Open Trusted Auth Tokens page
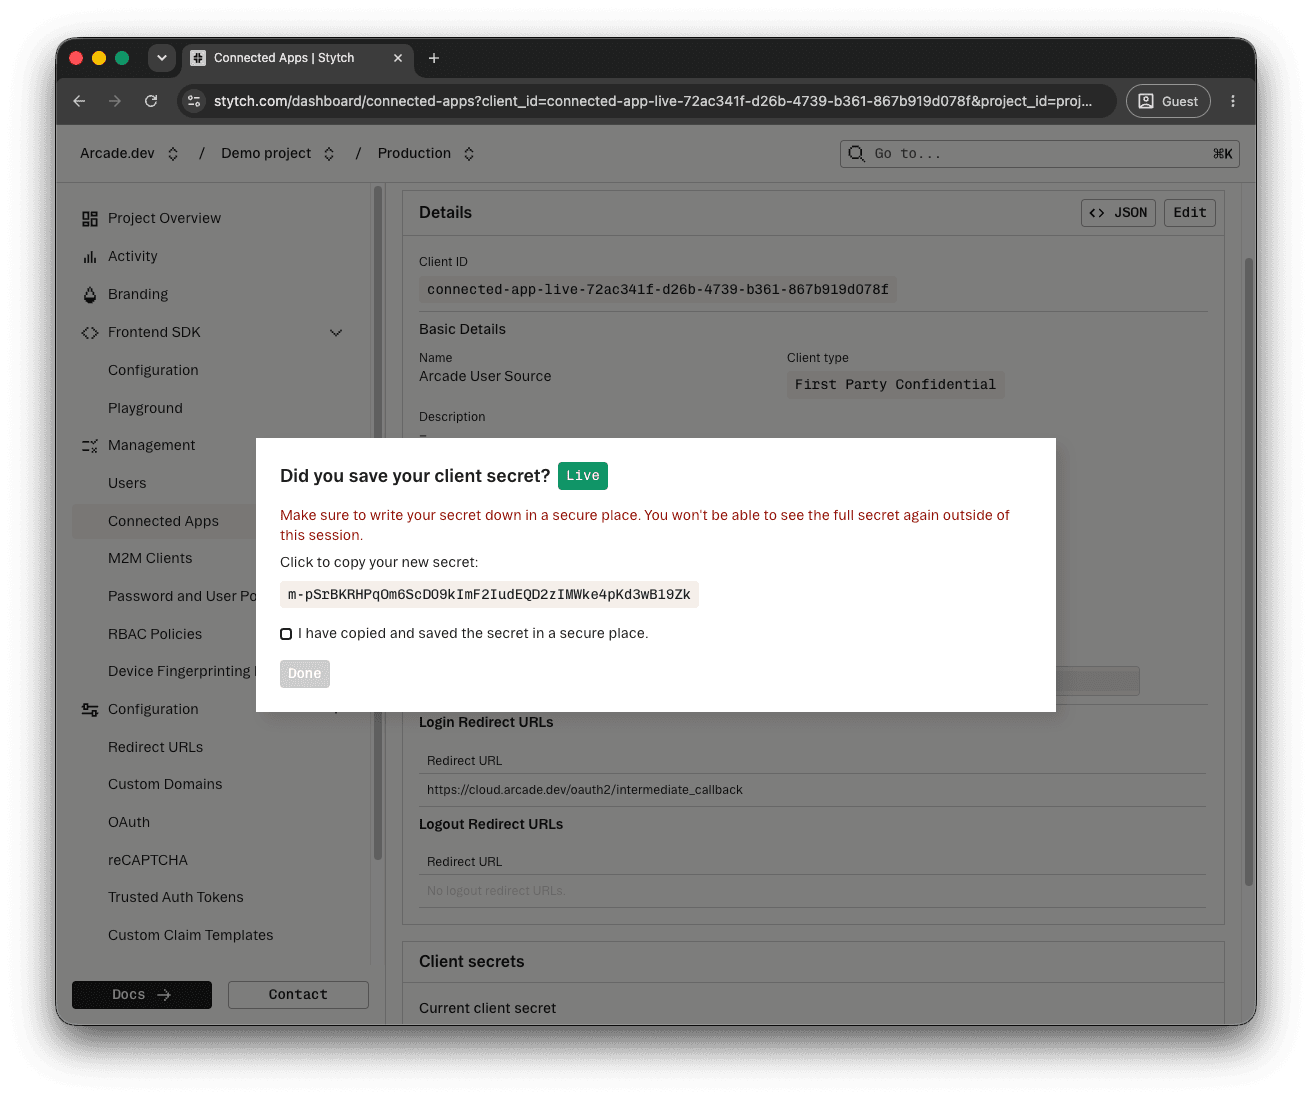 (176, 898)
